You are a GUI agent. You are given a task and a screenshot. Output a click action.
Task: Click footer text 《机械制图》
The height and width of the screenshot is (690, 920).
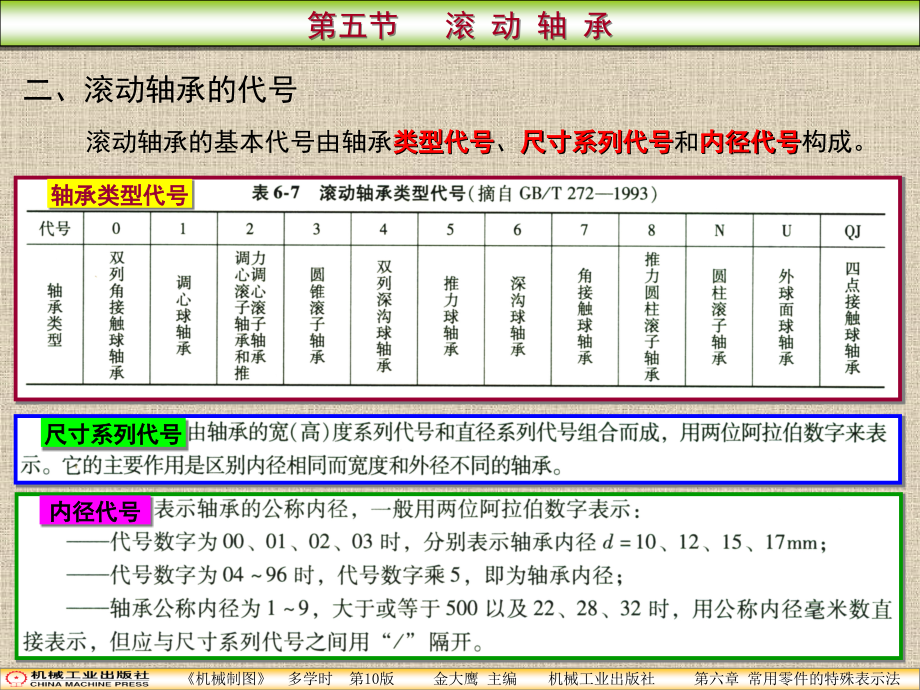pos(225,679)
